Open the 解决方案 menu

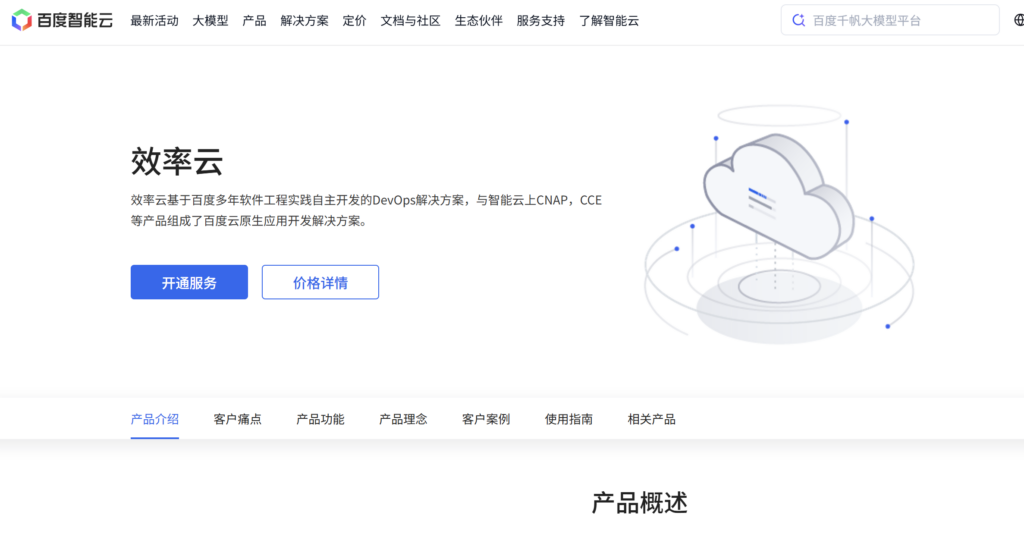pyautogui.click(x=304, y=21)
